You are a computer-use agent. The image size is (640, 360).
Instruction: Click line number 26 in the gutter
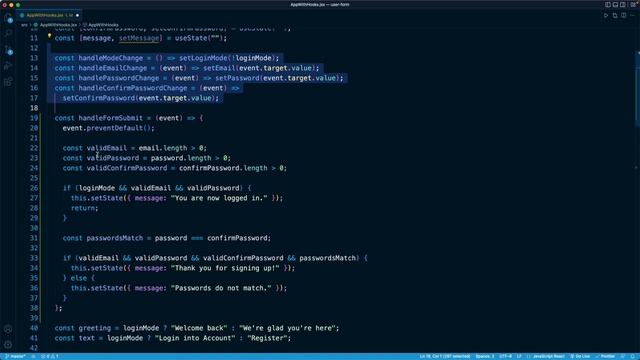[x=34, y=188]
